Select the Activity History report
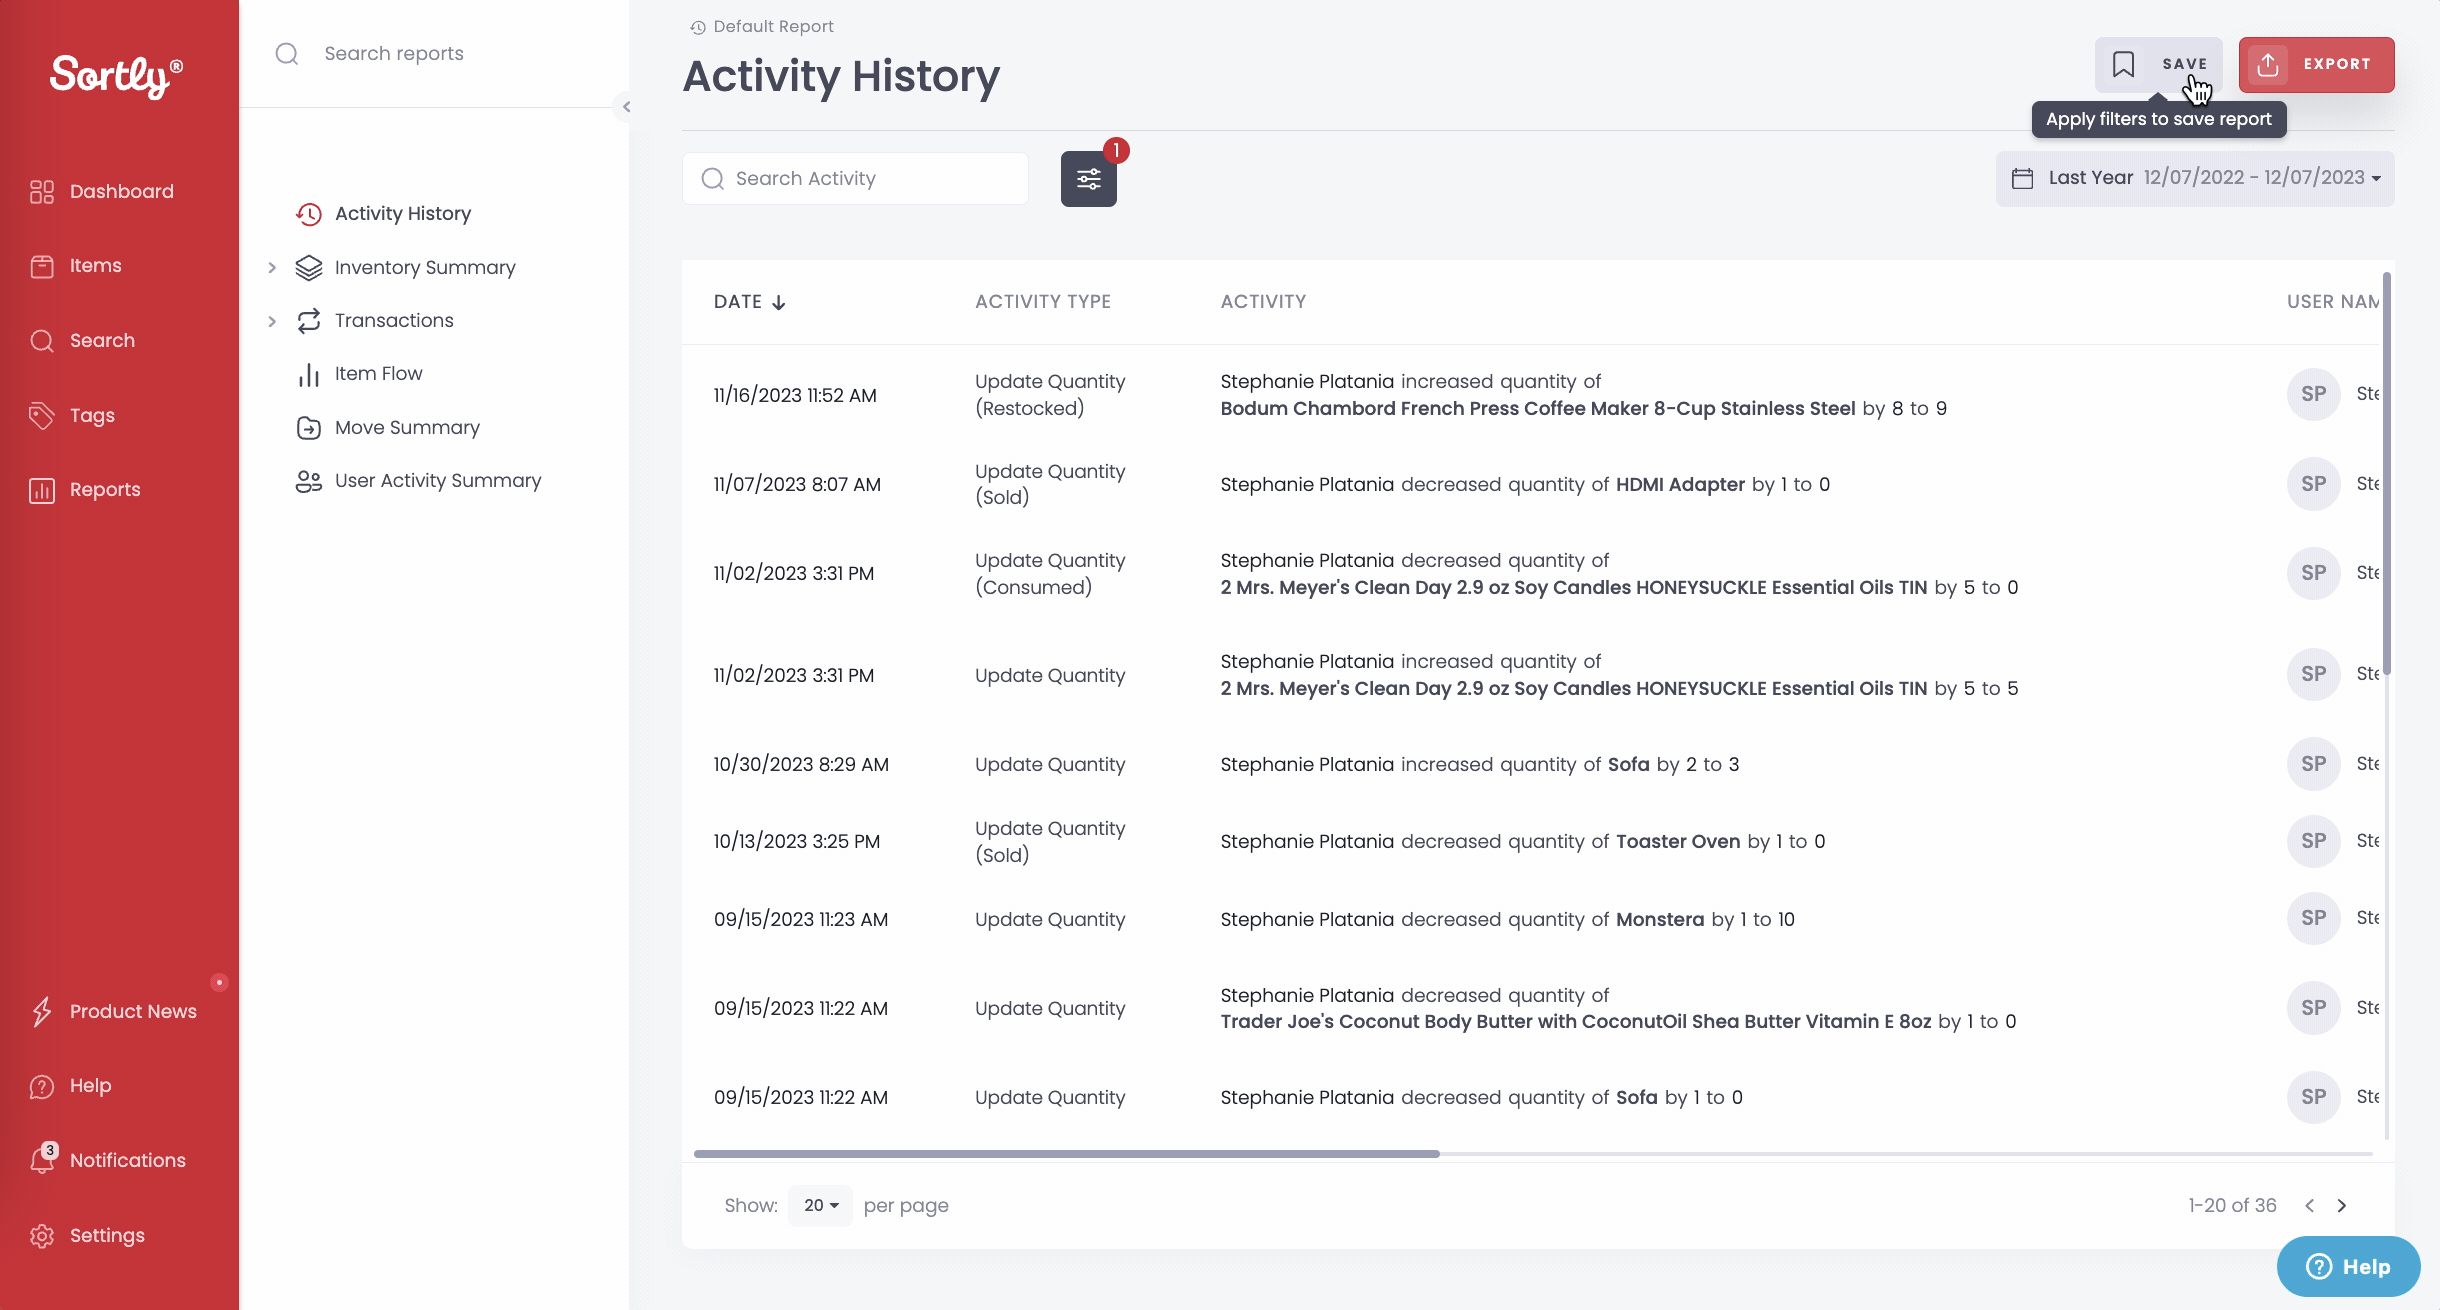Viewport: 2440px width, 1310px height. [x=402, y=213]
